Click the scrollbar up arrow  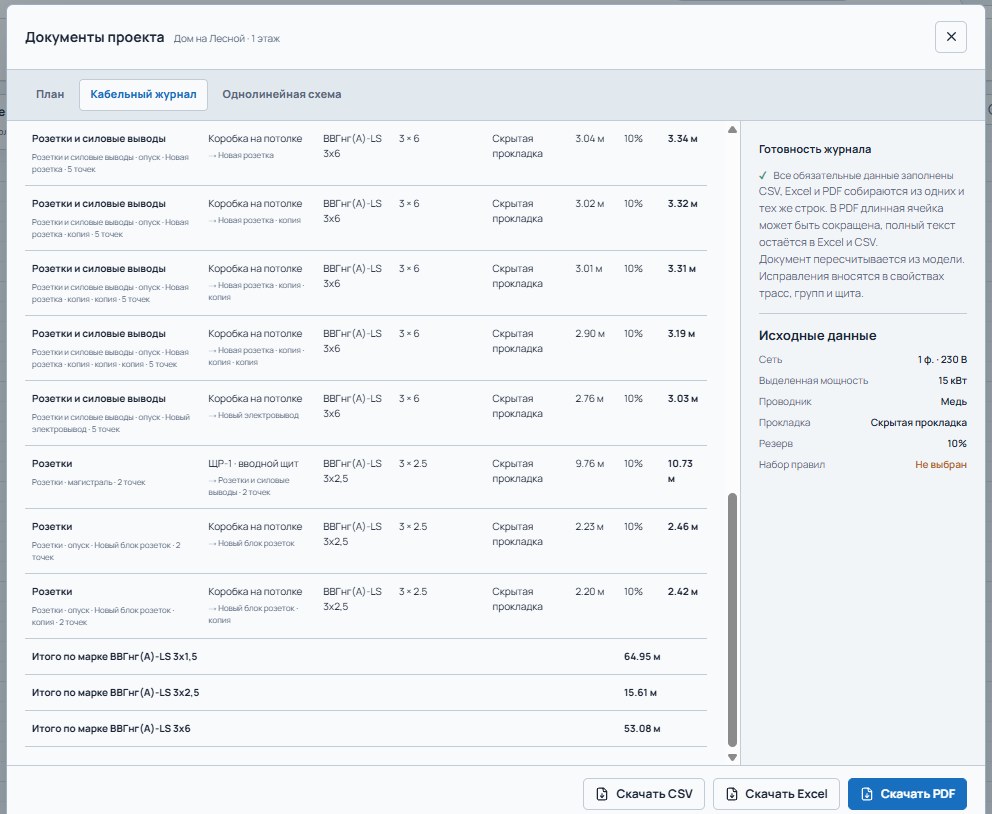(732, 130)
